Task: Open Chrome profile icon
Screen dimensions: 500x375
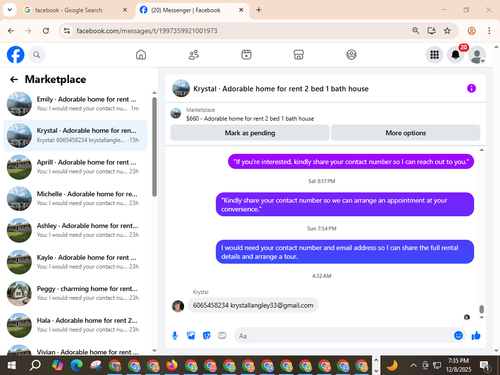Action: (472, 31)
